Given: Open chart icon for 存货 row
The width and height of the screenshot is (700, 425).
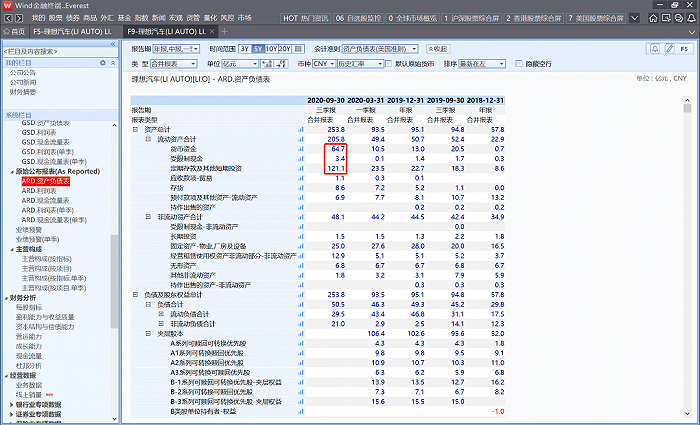Looking at the screenshot, I should pos(300,188).
